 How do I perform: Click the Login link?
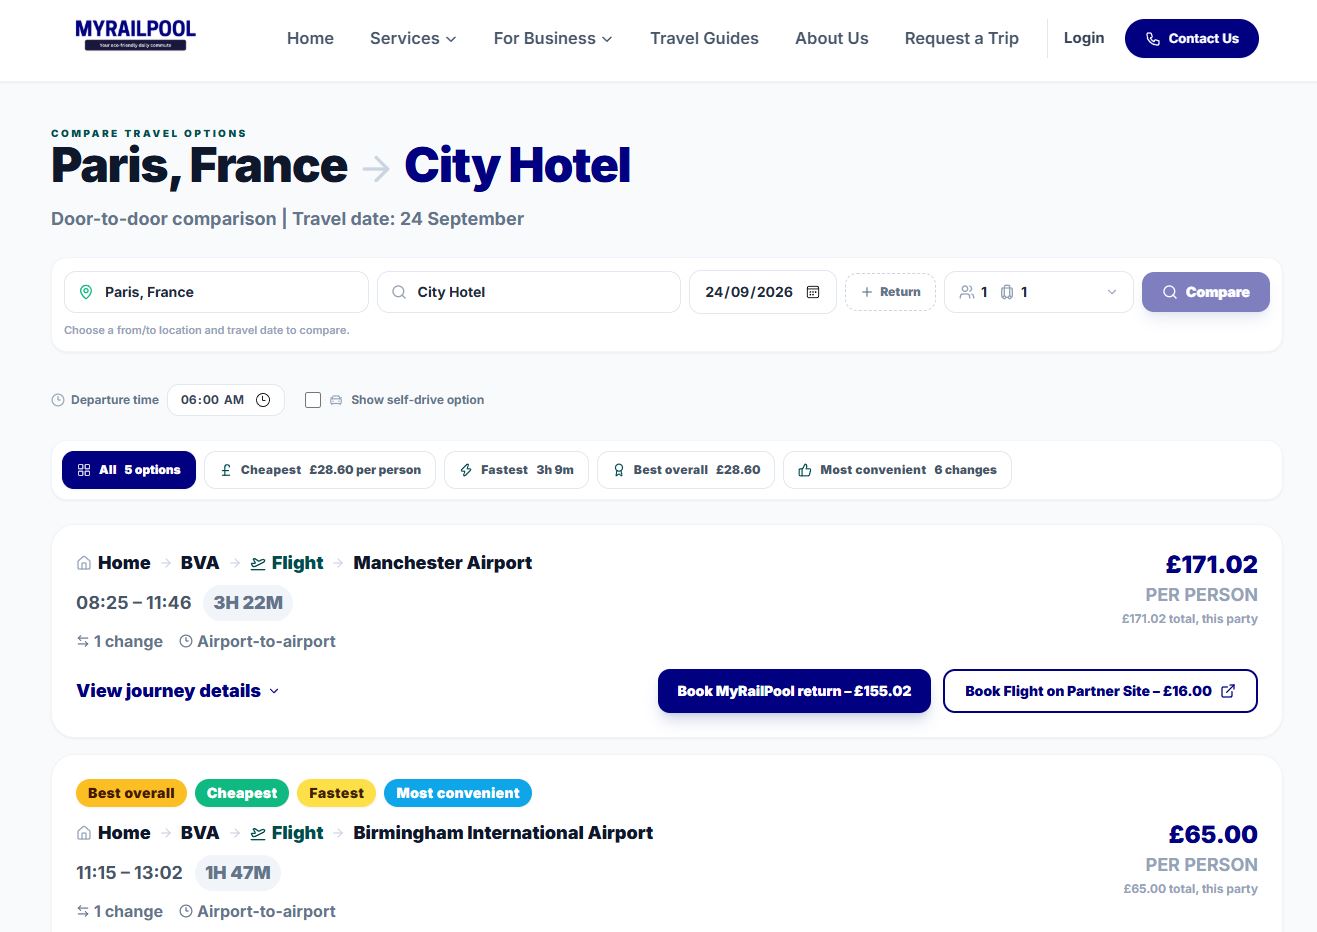1084,38
